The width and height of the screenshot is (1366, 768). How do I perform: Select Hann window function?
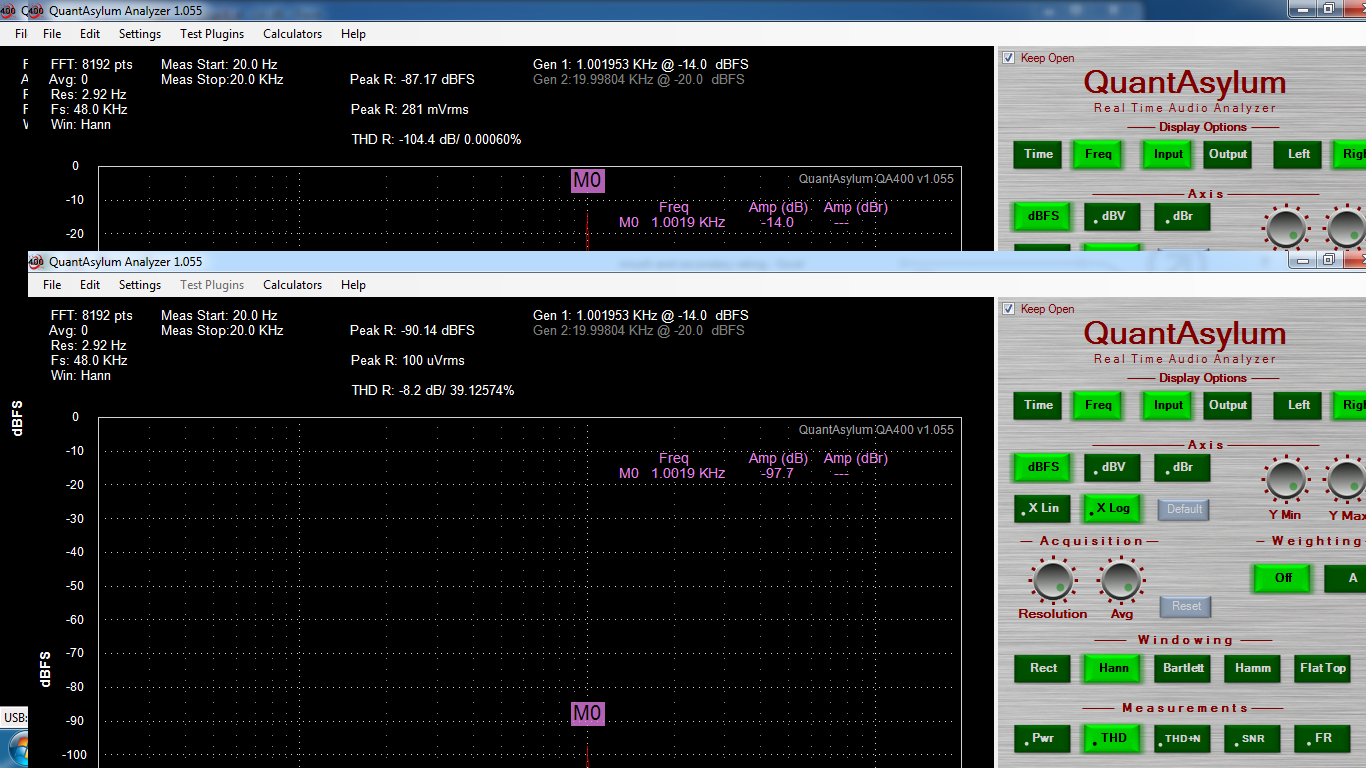click(x=1113, y=668)
